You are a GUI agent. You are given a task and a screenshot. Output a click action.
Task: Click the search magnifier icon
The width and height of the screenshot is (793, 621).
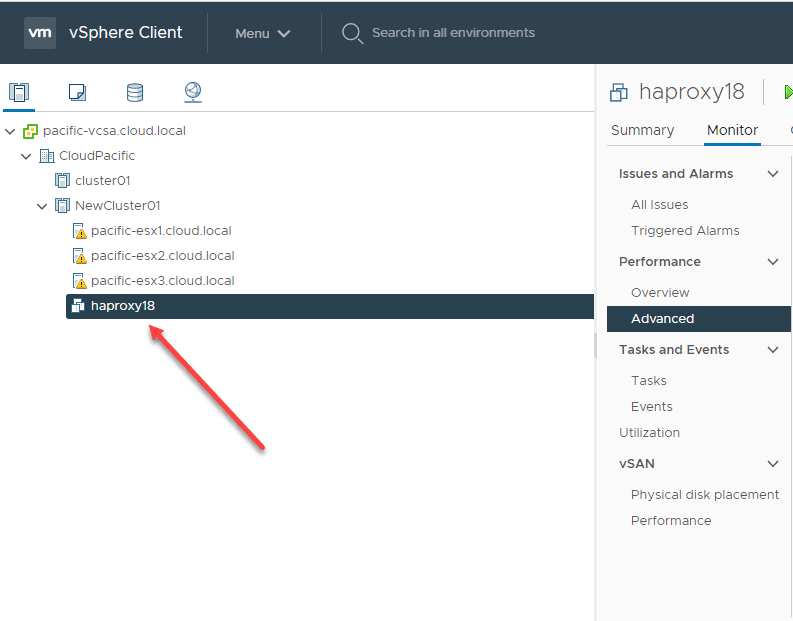point(352,33)
